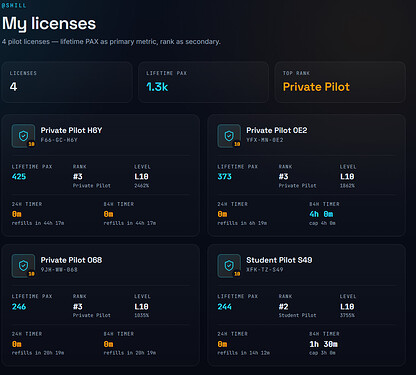This screenshot has width=416, height=375.
Task: Click the 425 lifetime PAX value
Action: pos(19,177)
